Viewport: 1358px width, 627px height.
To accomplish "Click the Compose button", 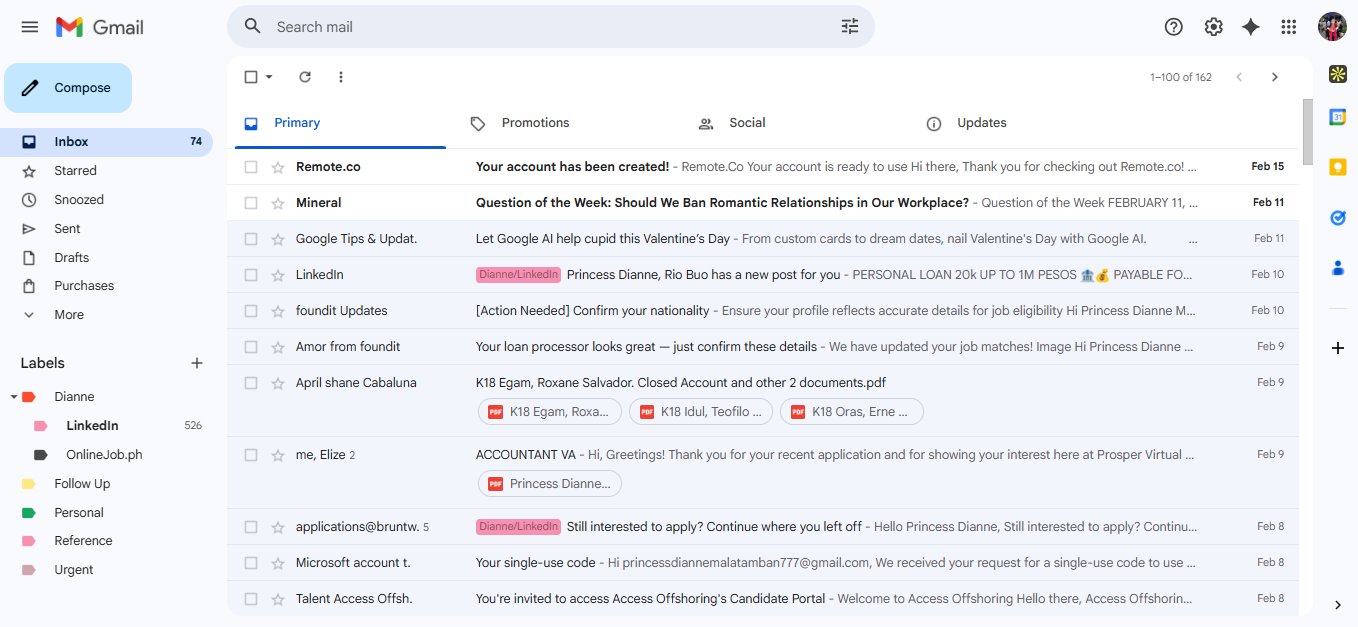I will [68, 88].
